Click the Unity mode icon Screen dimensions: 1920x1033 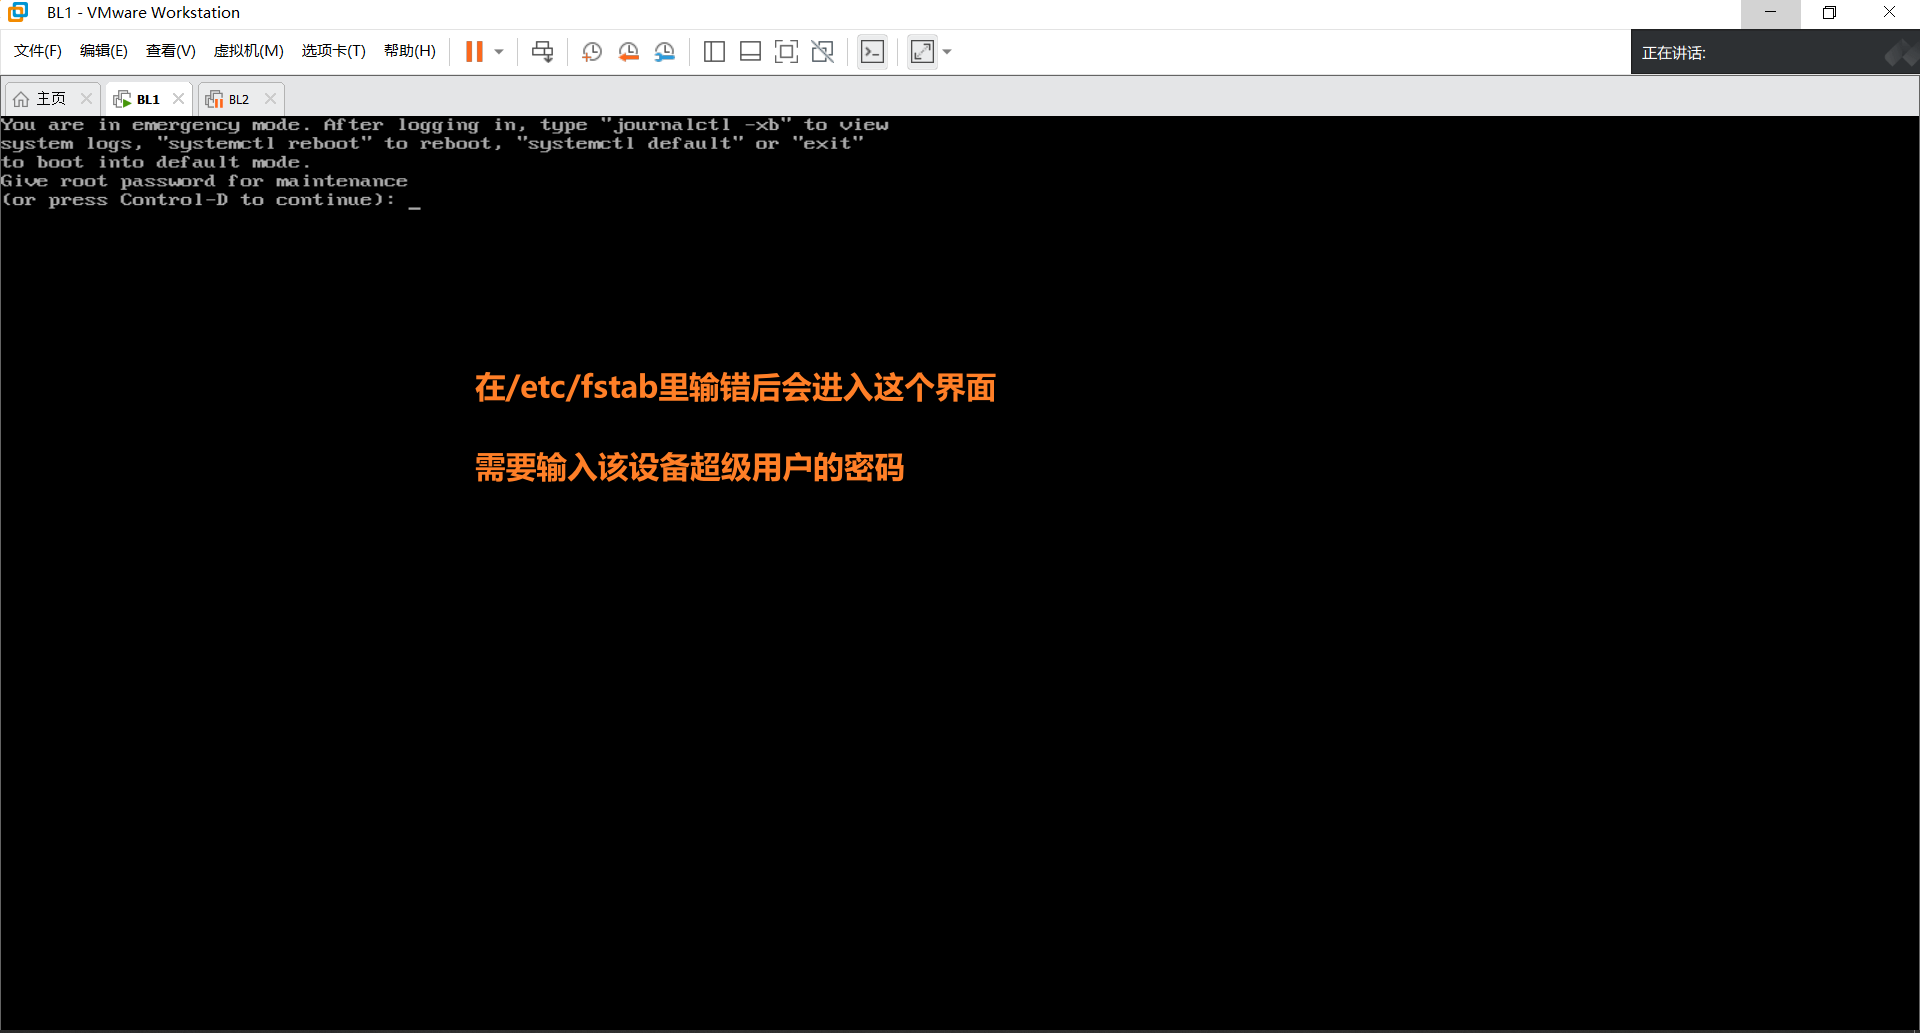tap(823, 51)
